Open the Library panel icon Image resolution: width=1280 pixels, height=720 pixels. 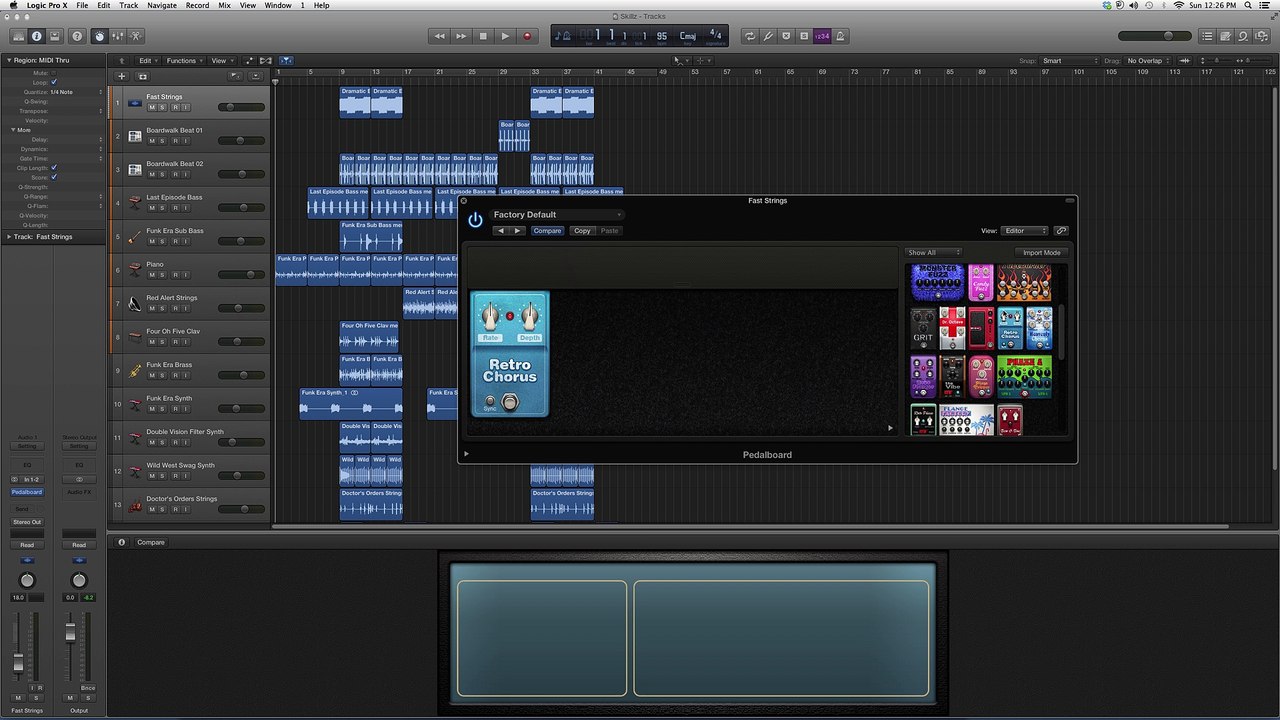[18, 36]
